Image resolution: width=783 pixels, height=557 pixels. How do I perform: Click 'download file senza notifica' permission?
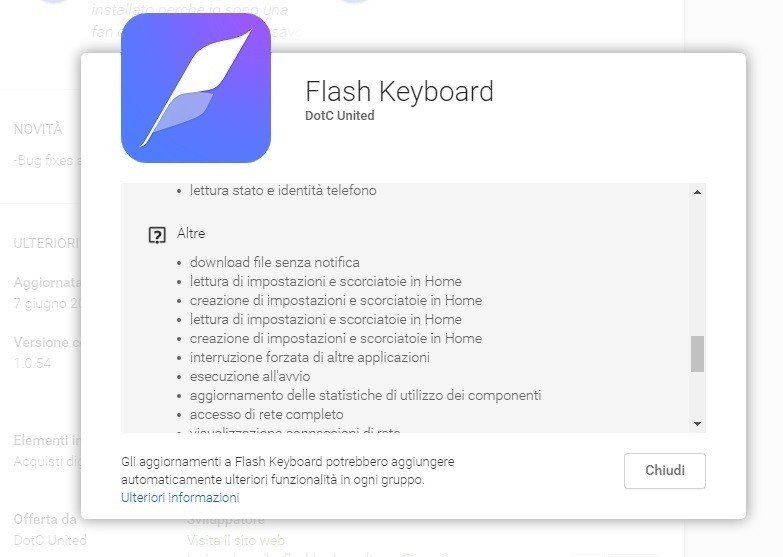(275, 262)
